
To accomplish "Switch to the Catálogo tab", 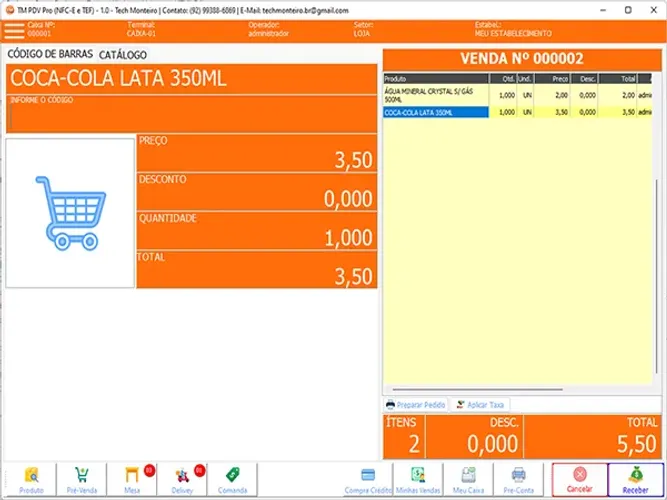I will [x=123, y=55].
